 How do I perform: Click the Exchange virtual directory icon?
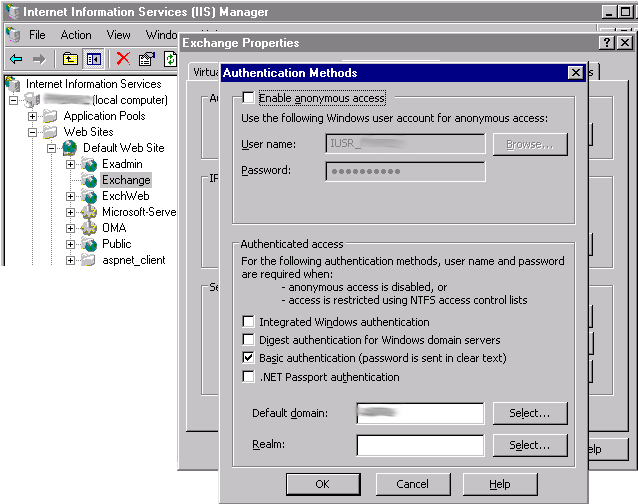point(89,180)
